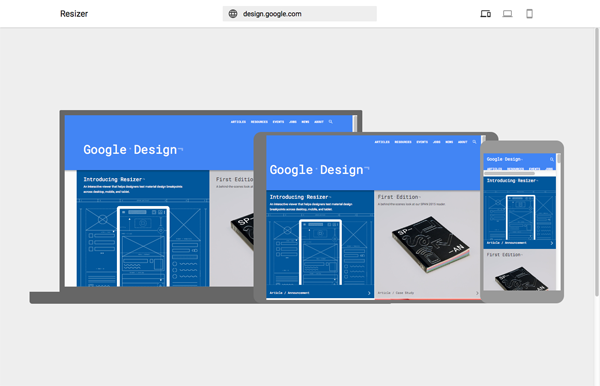The height and width of the screenshot is (386, 600).
Task: Switch to the laptop-only view icon
Action: point(507,14)
